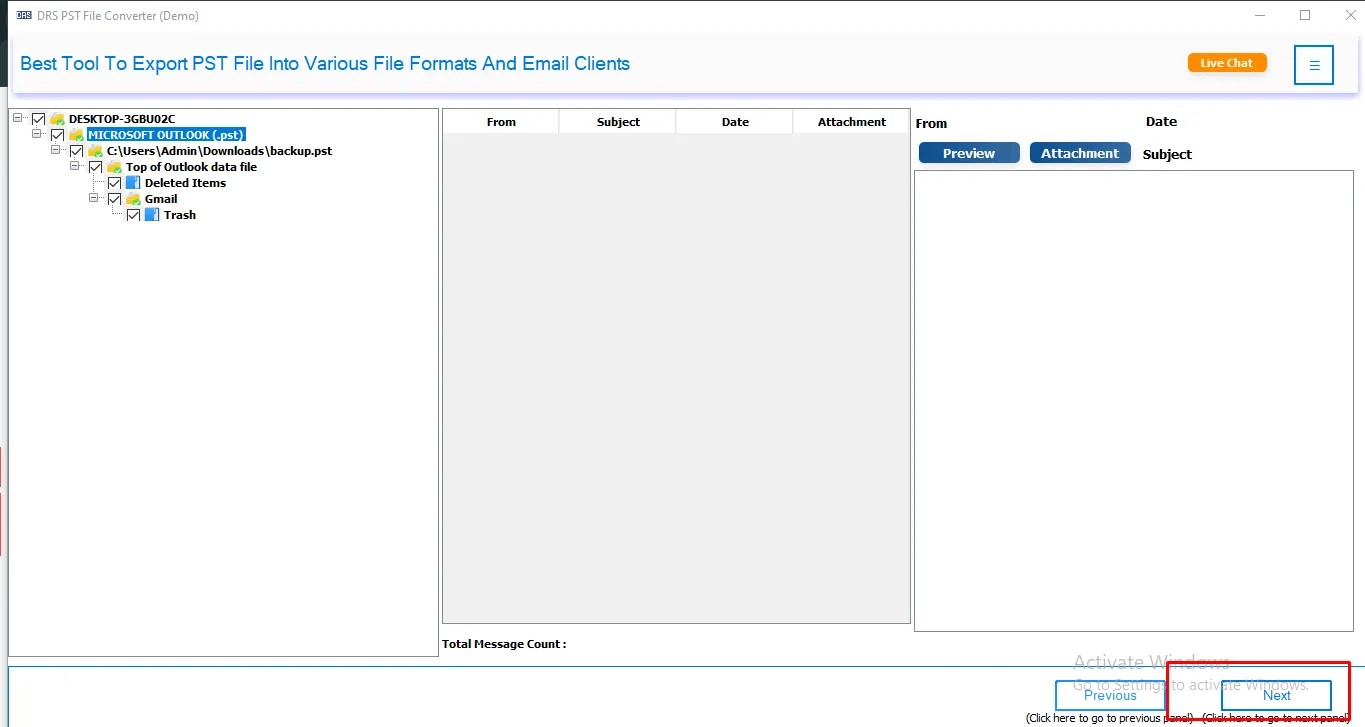Uncheck the Deleted Items checkbox
Image resolution: width=1365 pixels, height=727 pixels.
(114, 183)
